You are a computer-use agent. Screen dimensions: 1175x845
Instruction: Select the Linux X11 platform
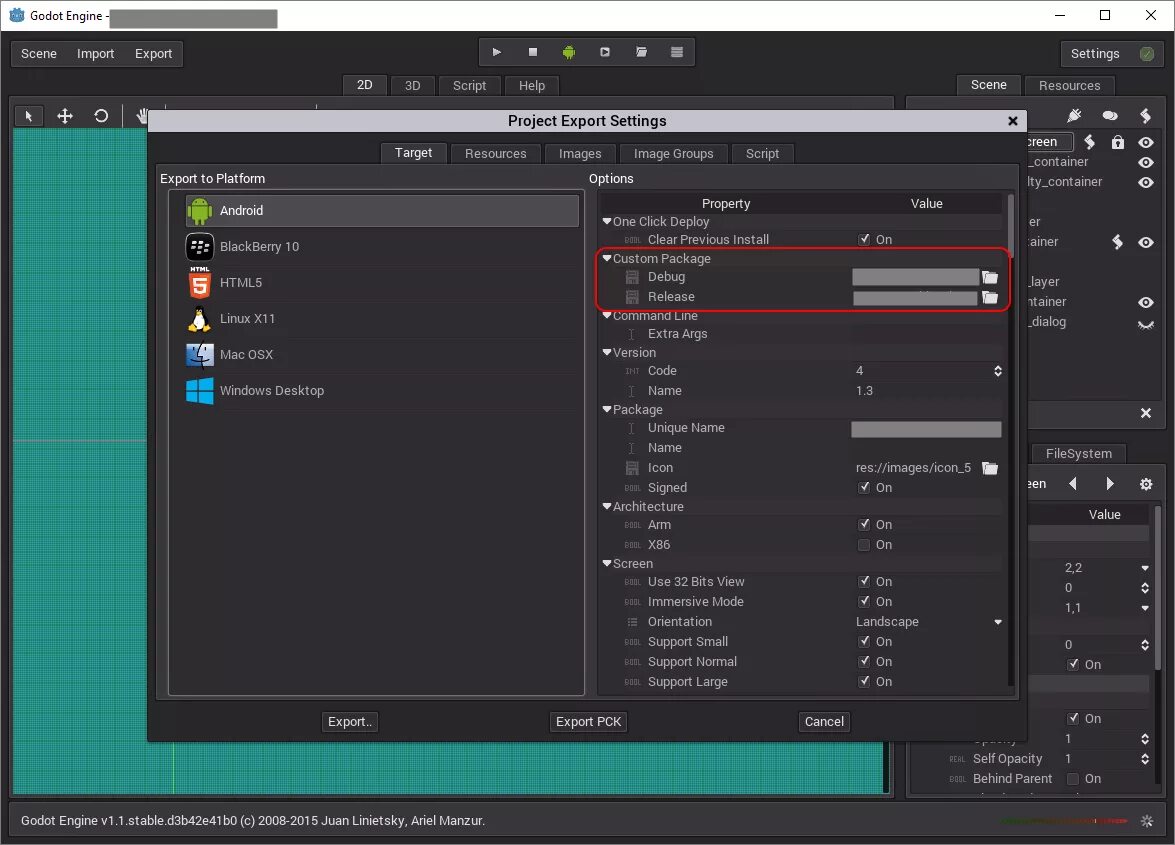click(382, 318)
